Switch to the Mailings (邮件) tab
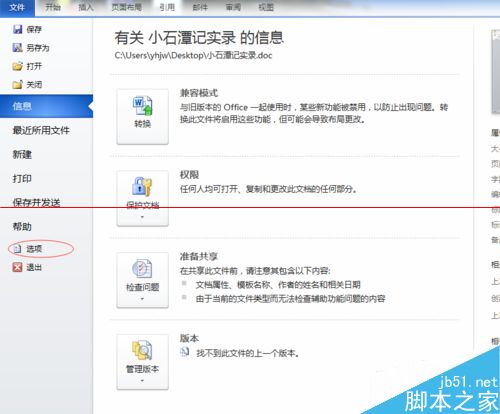 click(x=200, y=7)
